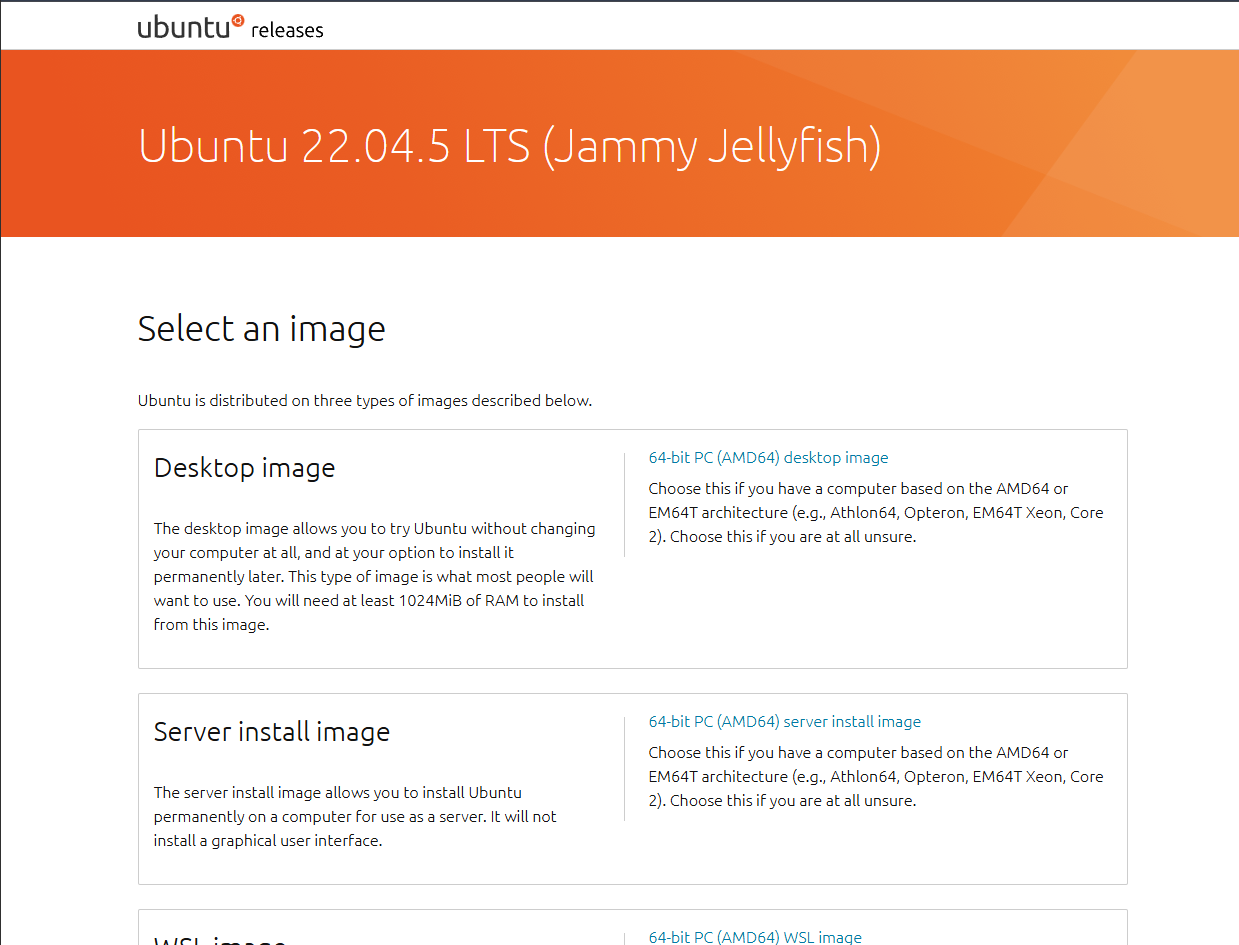Click the AMD64 architecture text under server link
Viewport: 1239px width, 945px height.
pos(876,777)
